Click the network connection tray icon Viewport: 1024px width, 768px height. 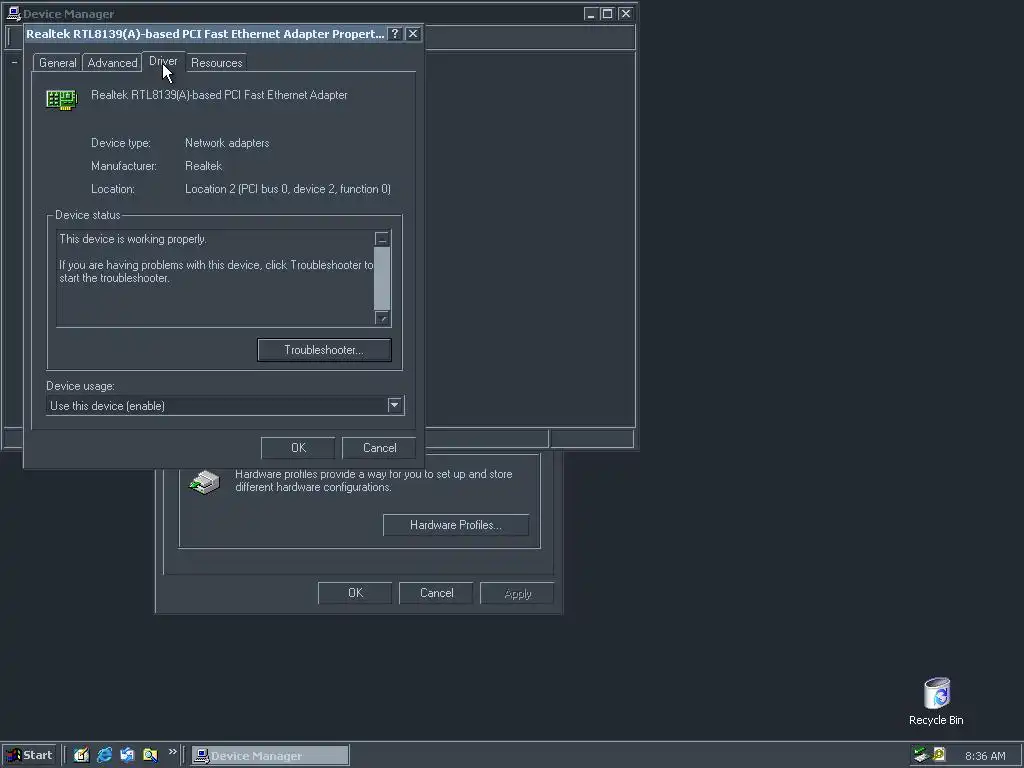click(921, 755)
